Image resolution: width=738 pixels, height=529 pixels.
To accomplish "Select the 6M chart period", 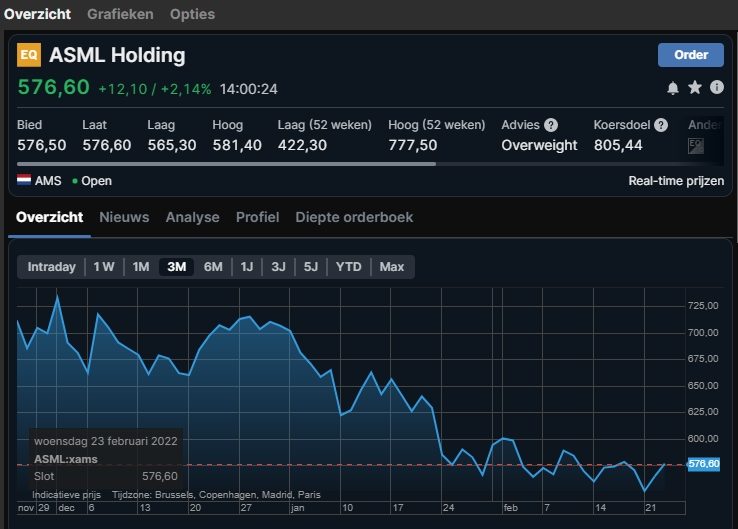I will [x=213, y=267].
